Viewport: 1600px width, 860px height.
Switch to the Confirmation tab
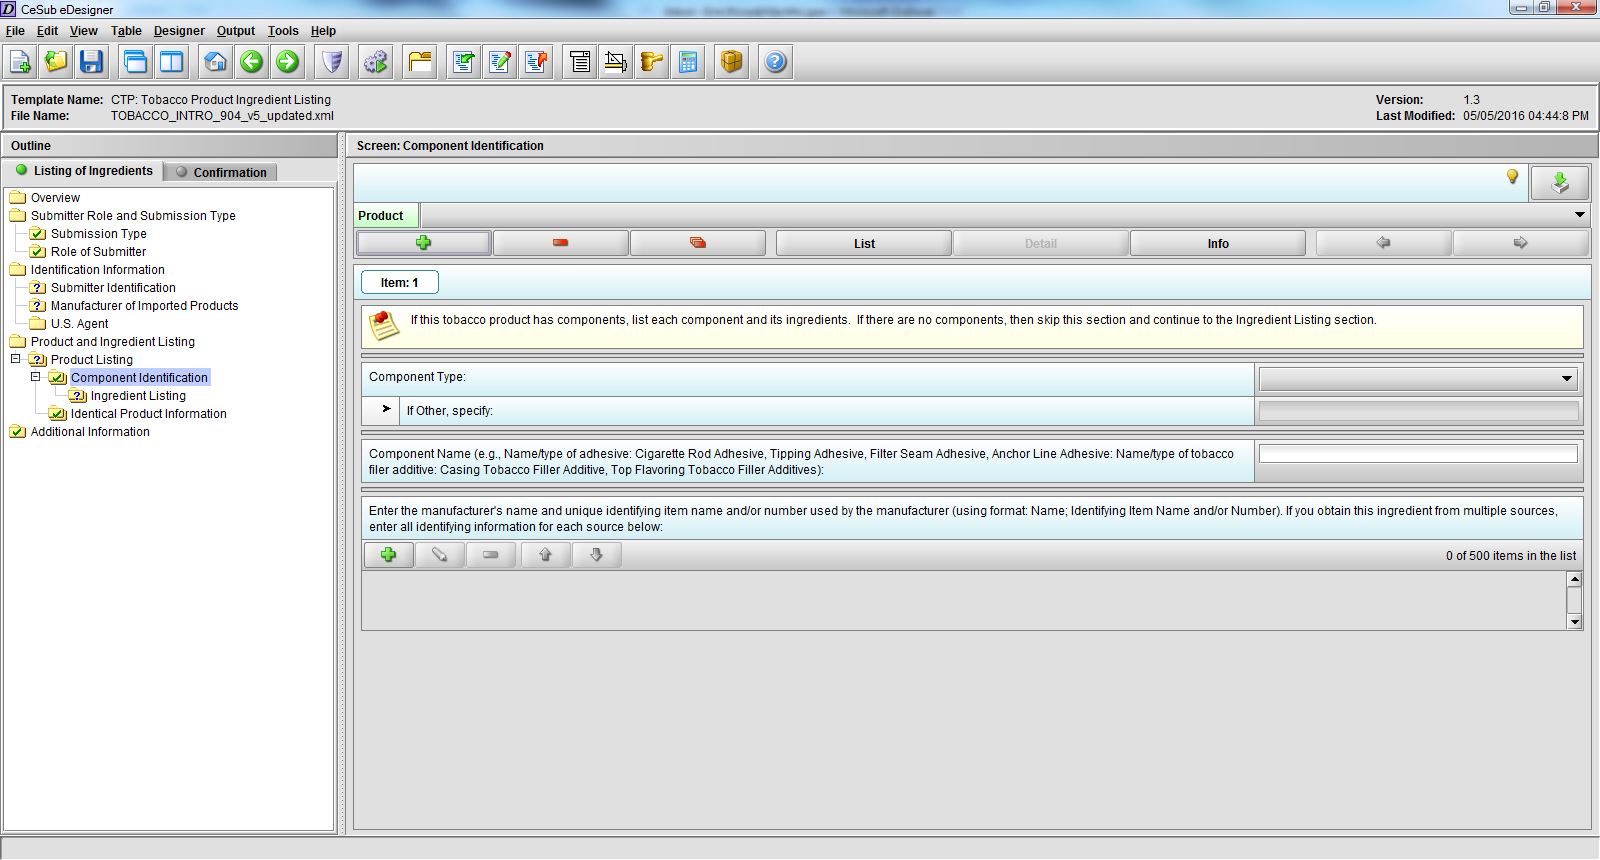(x=229, y=172)
